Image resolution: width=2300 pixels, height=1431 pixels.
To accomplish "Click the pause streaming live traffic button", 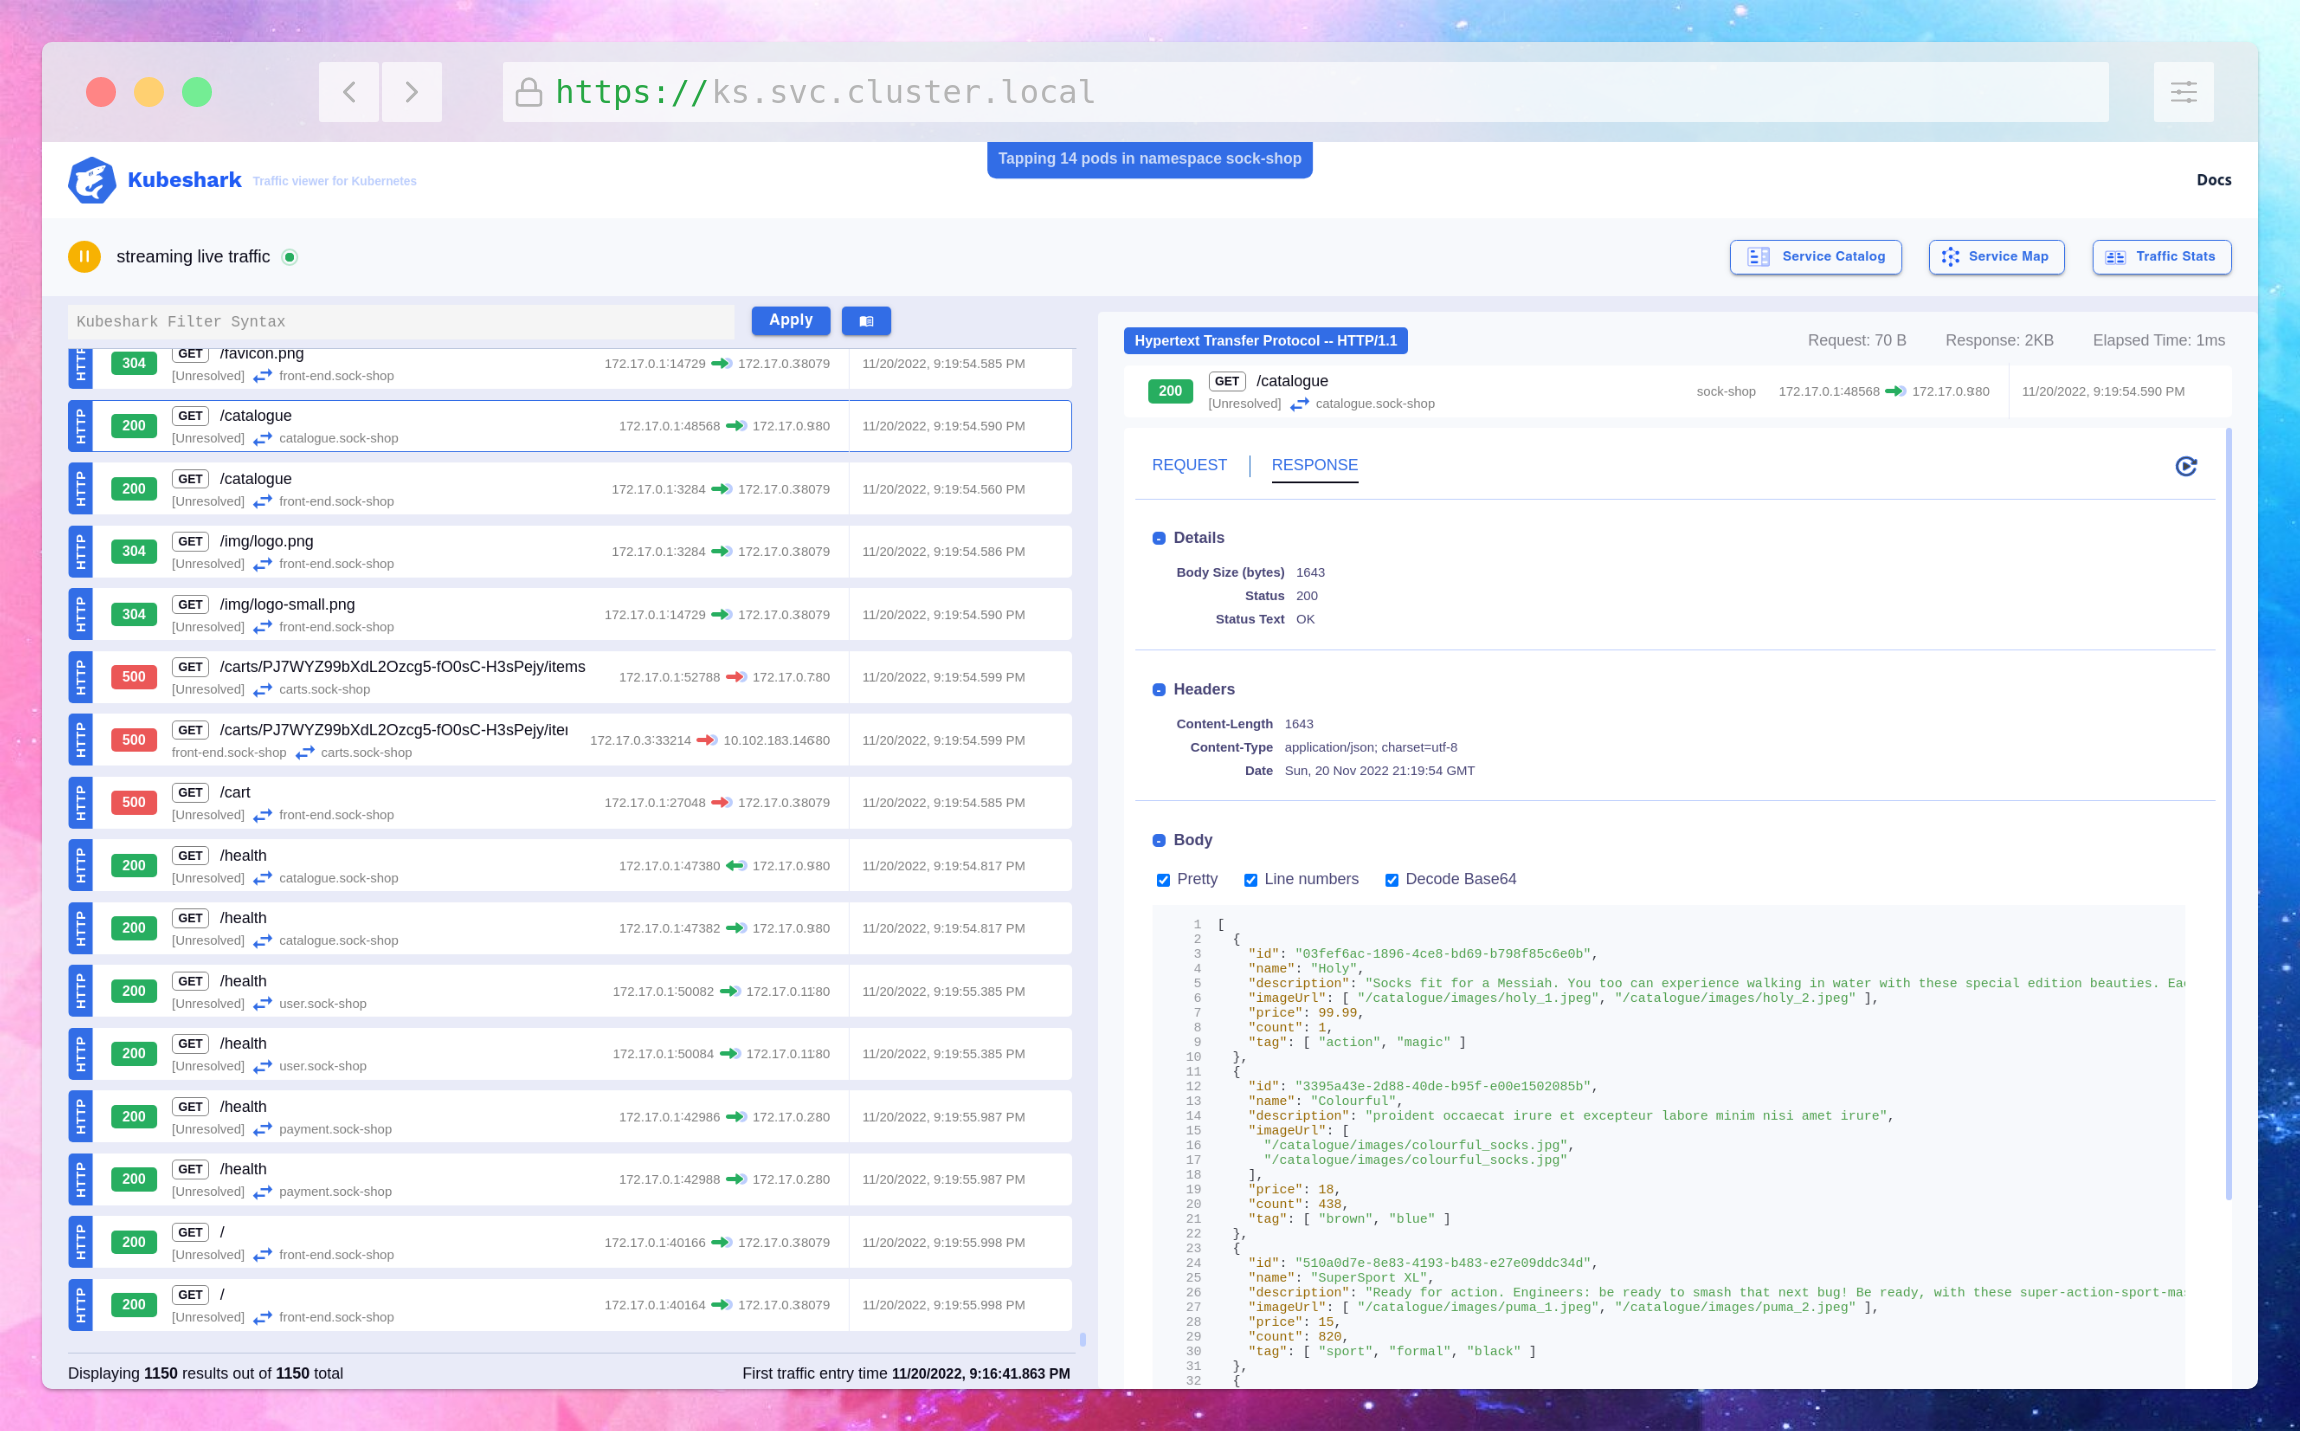I will (84, 257).
